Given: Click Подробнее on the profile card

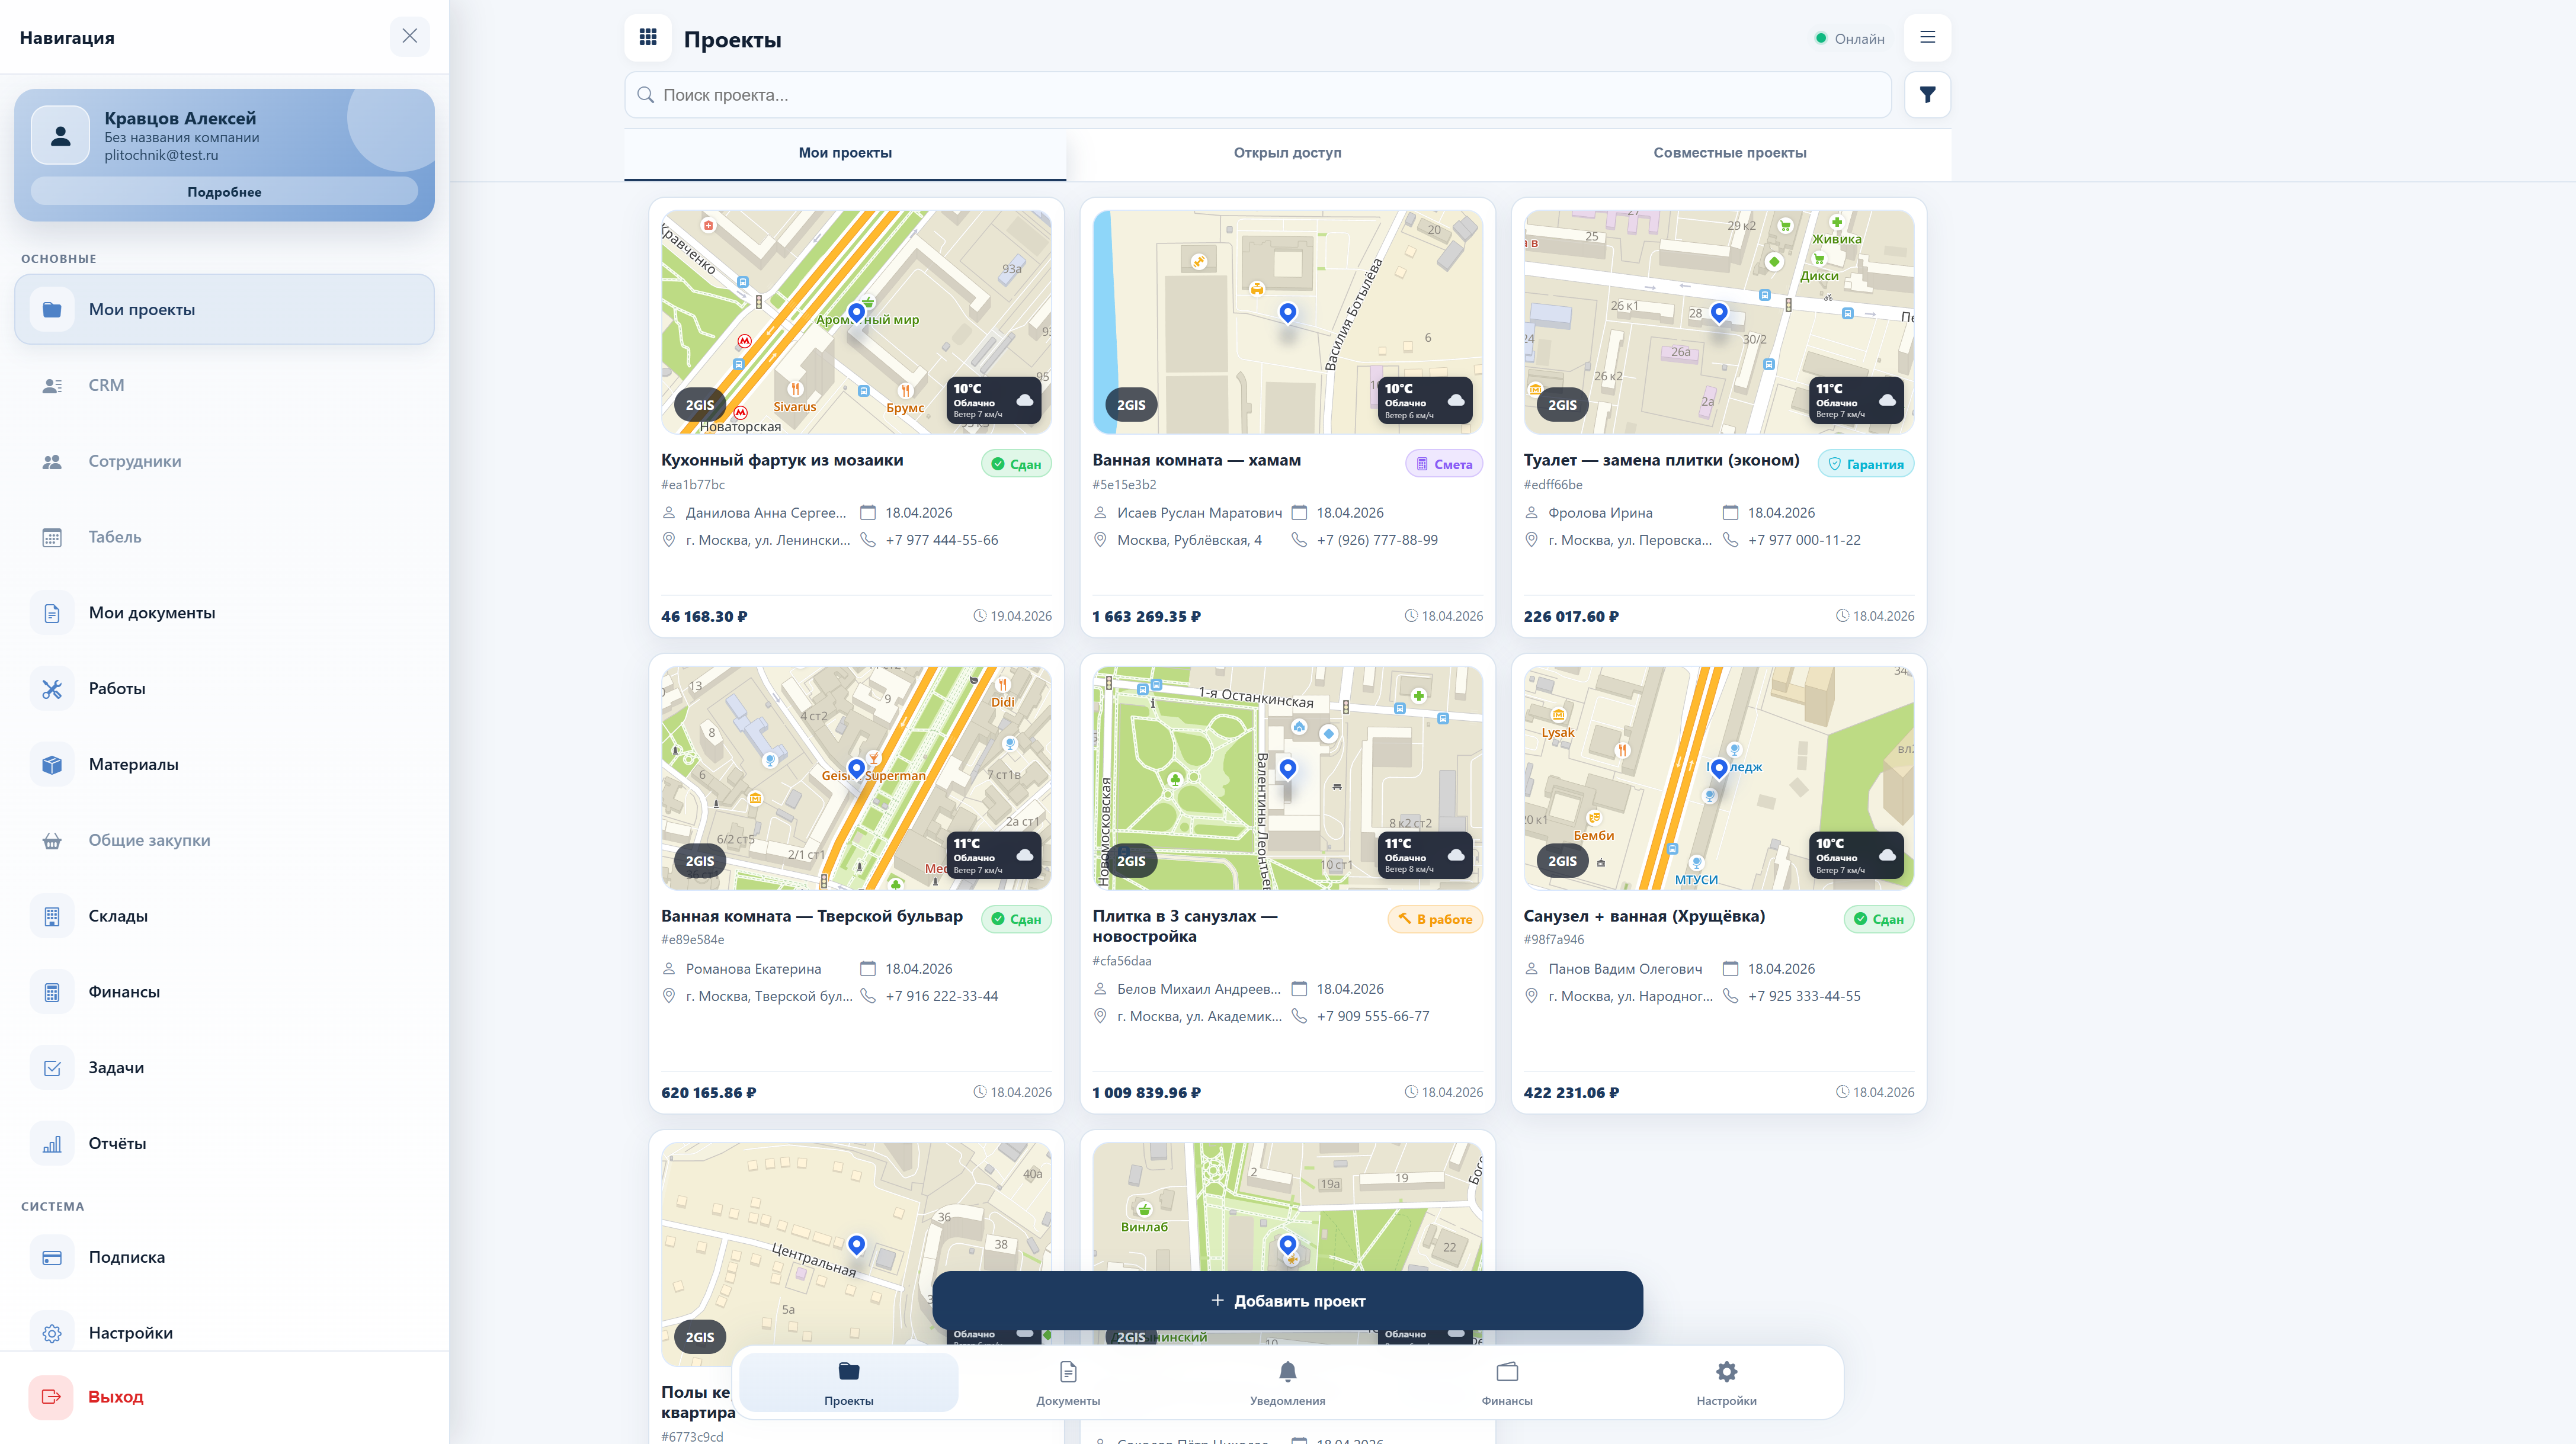Looking at the screenshot, I should [224, 192].
